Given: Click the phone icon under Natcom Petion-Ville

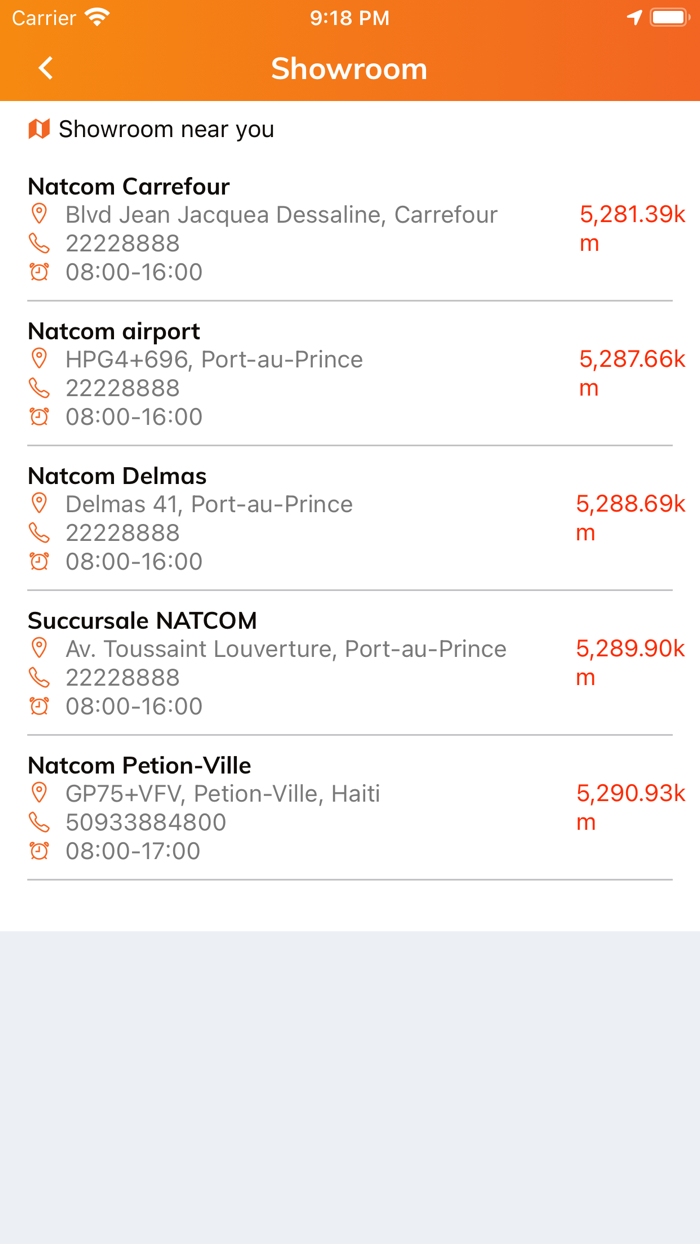Looking at the screenshot, I should pos(40,822).
